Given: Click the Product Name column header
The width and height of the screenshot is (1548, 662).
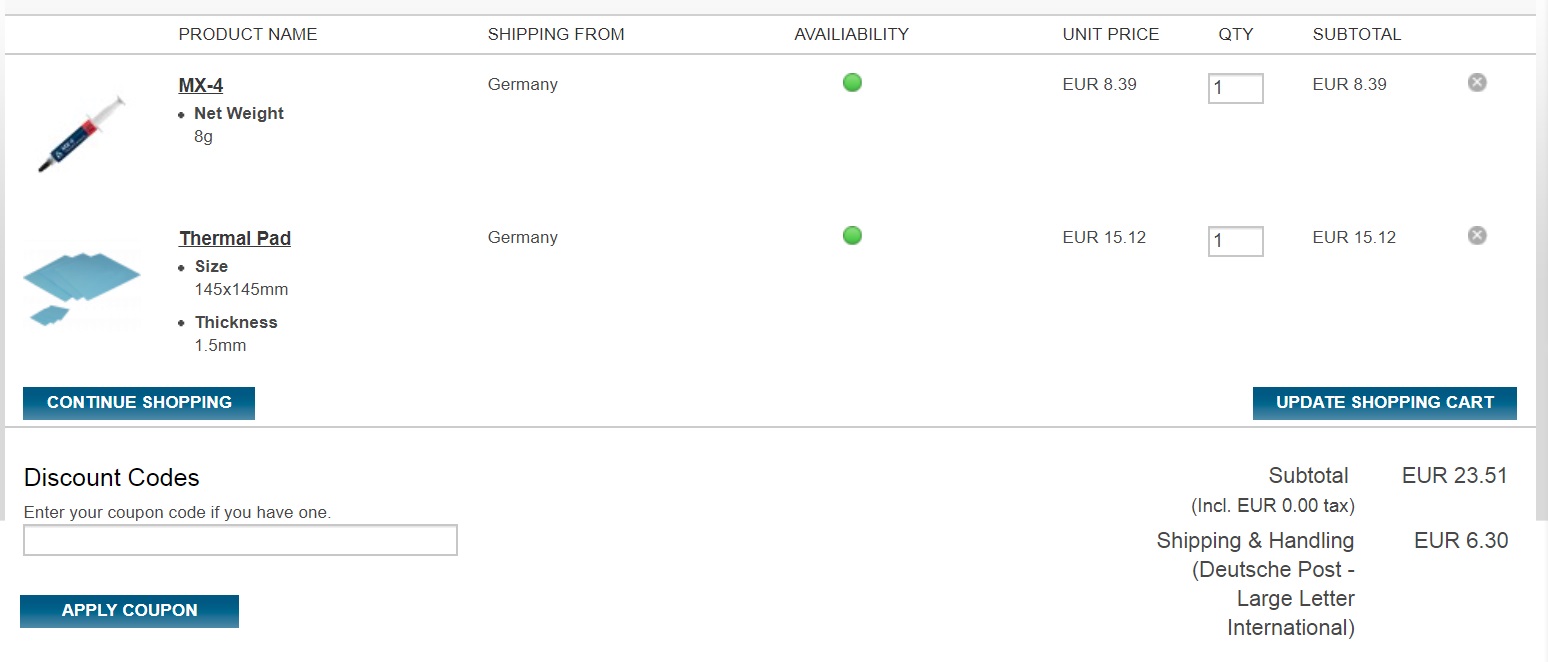Looking at the screenshot, I should pyautogui.click(x=248, y=34).
